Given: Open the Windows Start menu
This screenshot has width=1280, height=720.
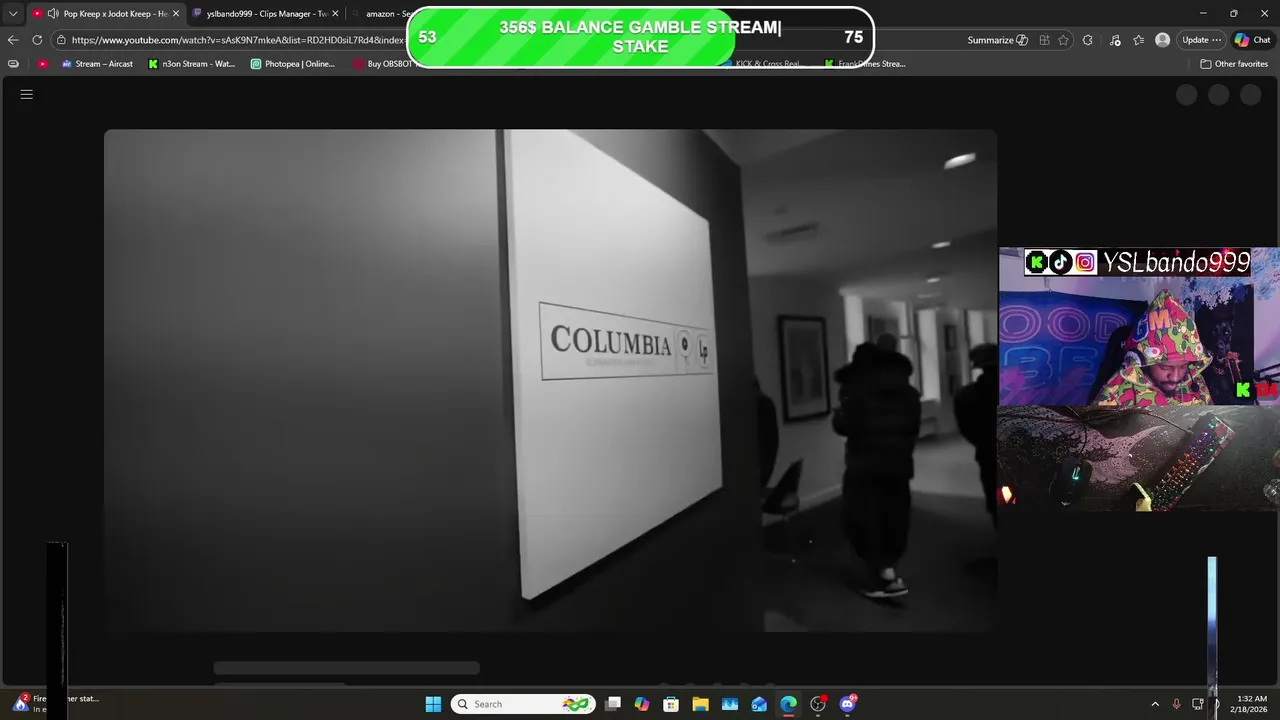Looking at the screenshot, I should [433, 704].
